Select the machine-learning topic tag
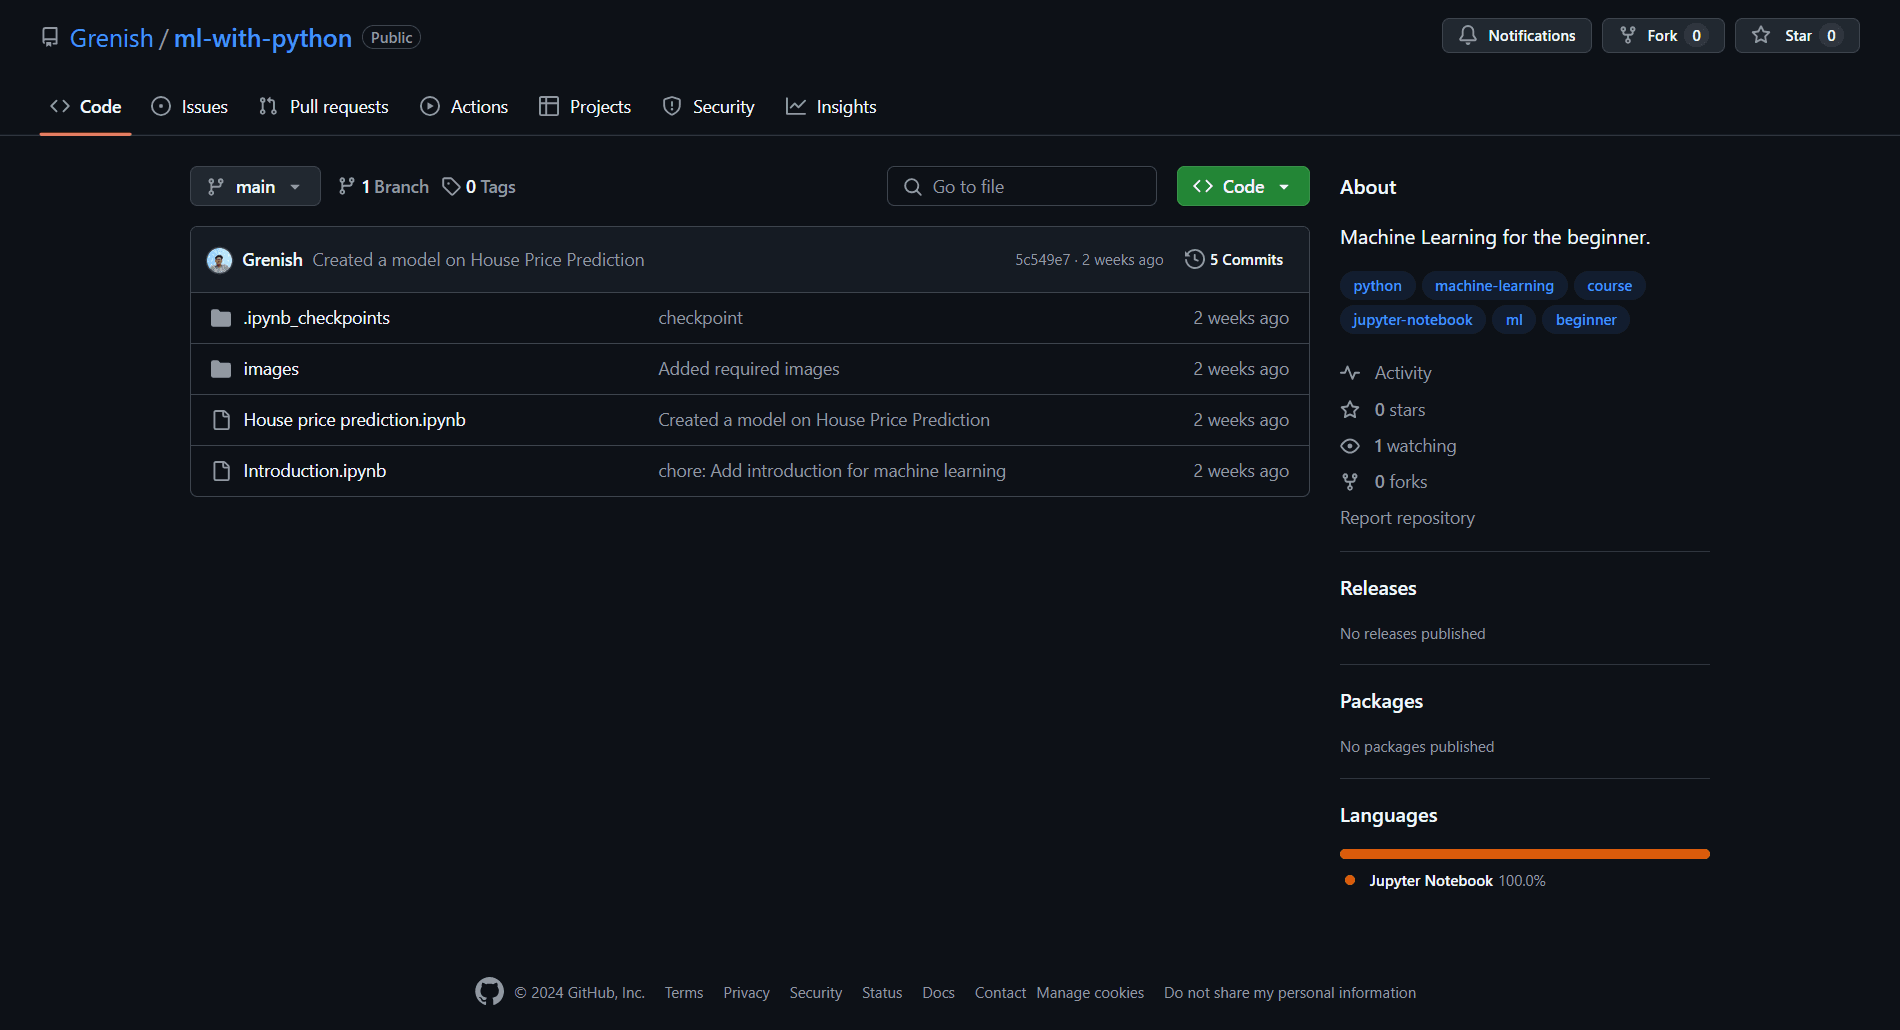This screenshot has height=1030, width=1900. click(1494, 286)
